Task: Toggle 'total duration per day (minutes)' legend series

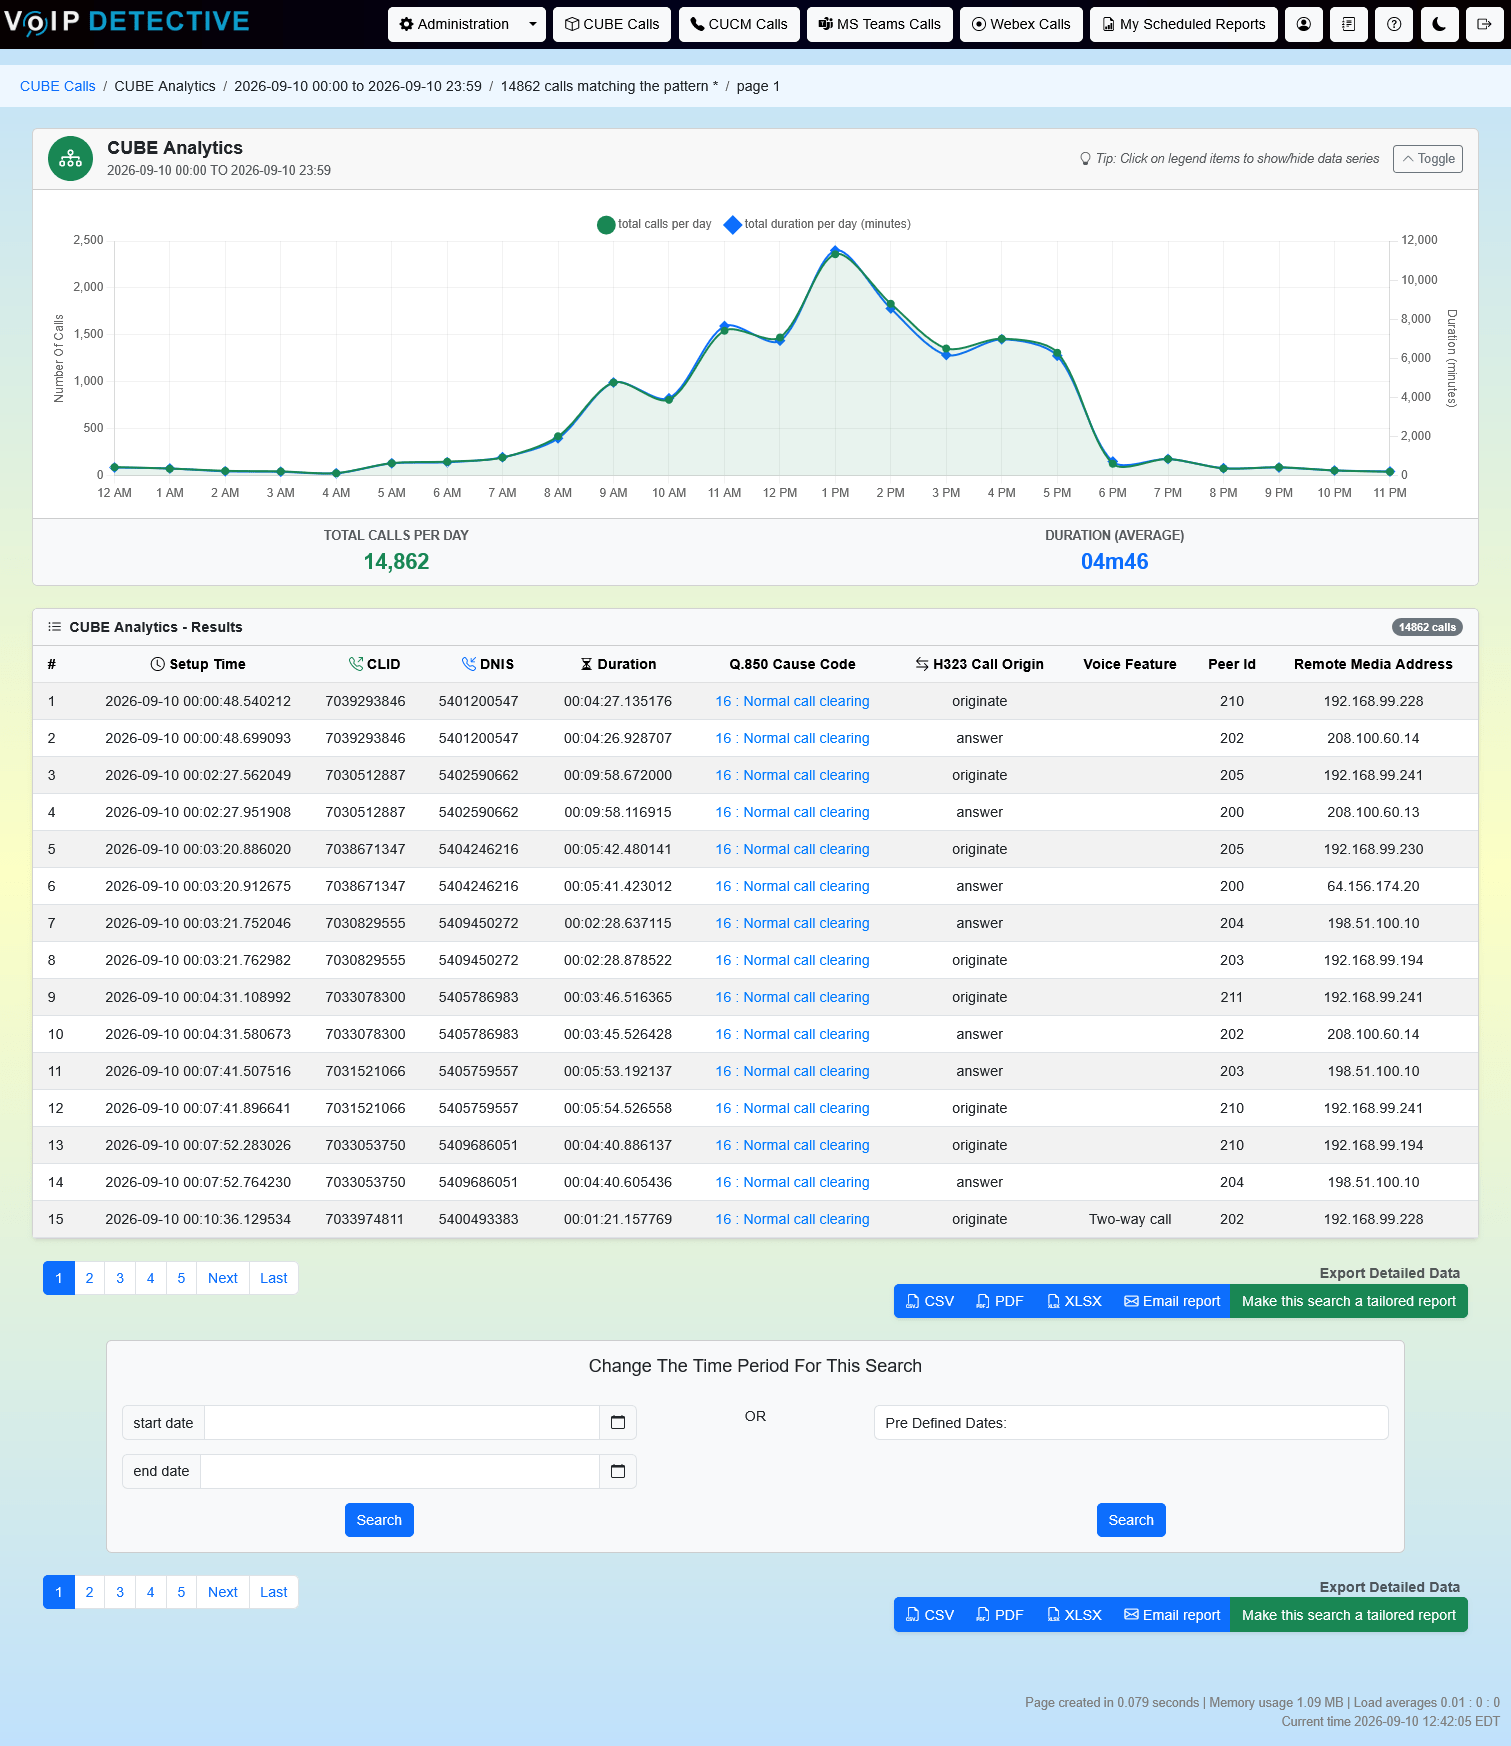Action: point(817,224)
